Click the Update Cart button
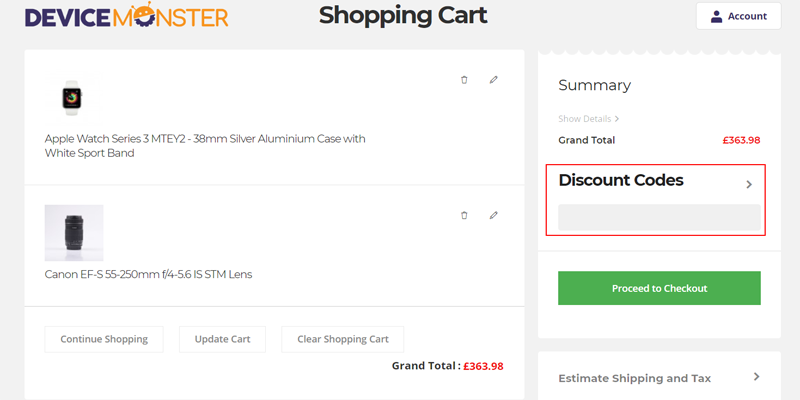 coord(222,339)
